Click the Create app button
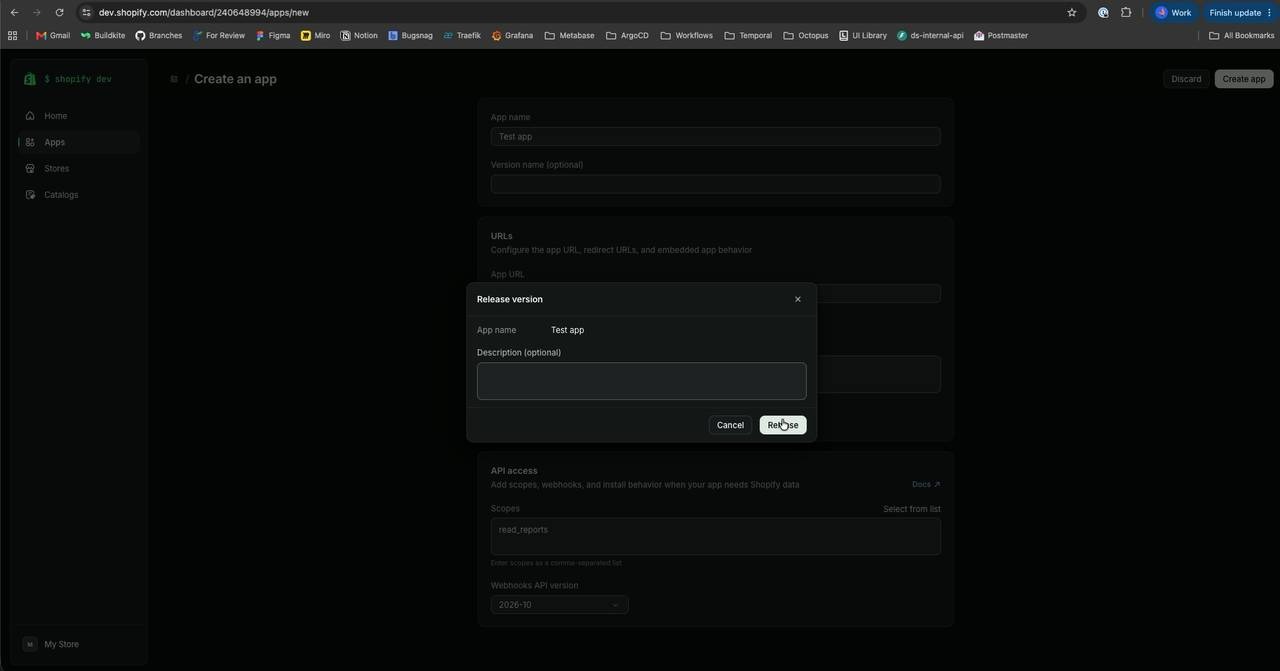This screenshot has width=1280, height=671. click(x=1244, y=79)
